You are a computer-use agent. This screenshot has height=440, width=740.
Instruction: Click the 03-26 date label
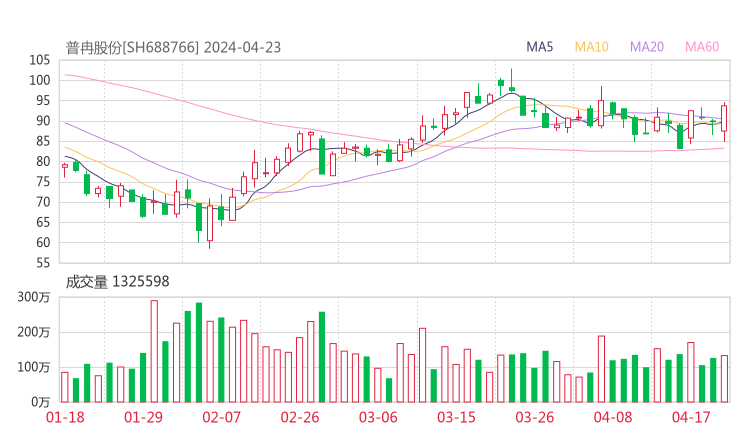point(535,417)
